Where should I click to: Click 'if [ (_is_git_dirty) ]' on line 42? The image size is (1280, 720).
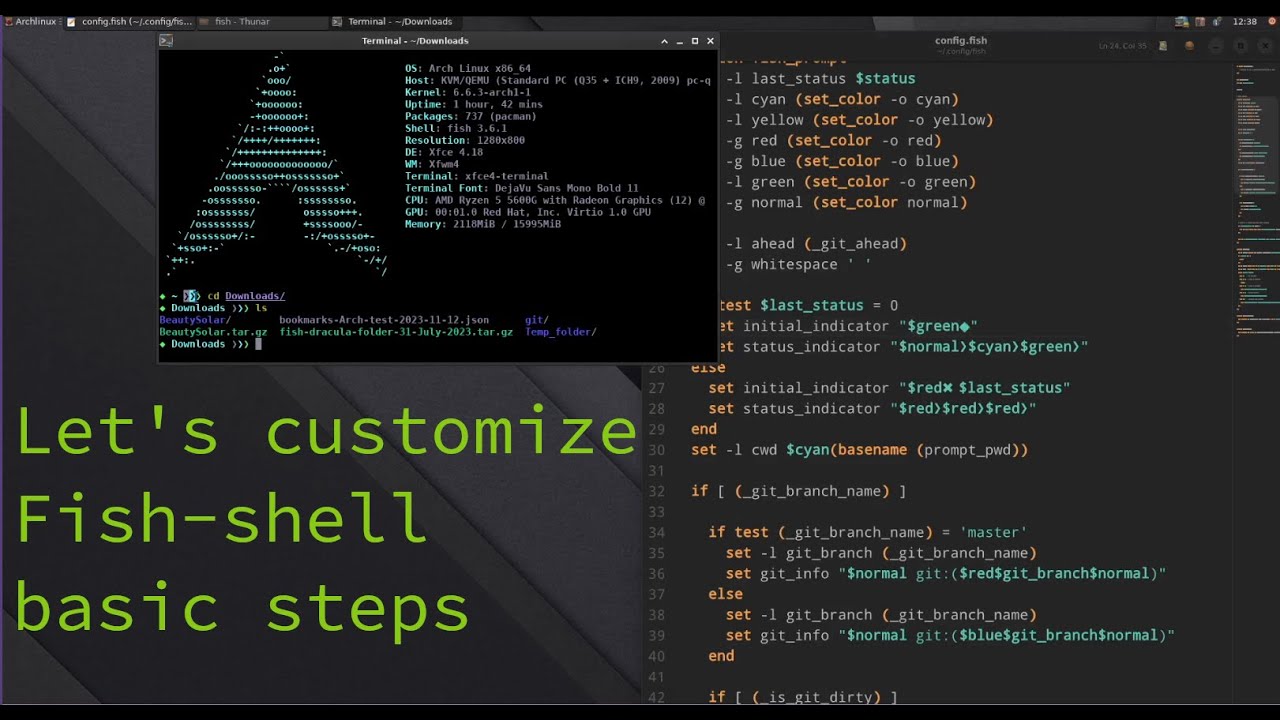pyautogui.click(x=803, y=697)
